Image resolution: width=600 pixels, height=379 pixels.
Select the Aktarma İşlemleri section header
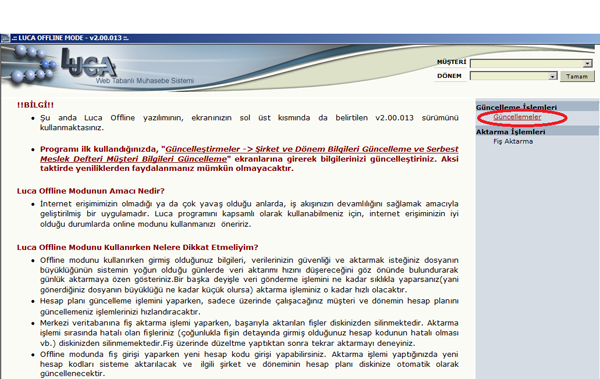510,132
